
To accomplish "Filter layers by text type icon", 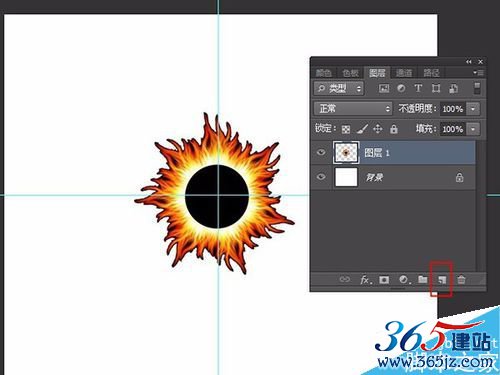I will (x=418, y=88).
